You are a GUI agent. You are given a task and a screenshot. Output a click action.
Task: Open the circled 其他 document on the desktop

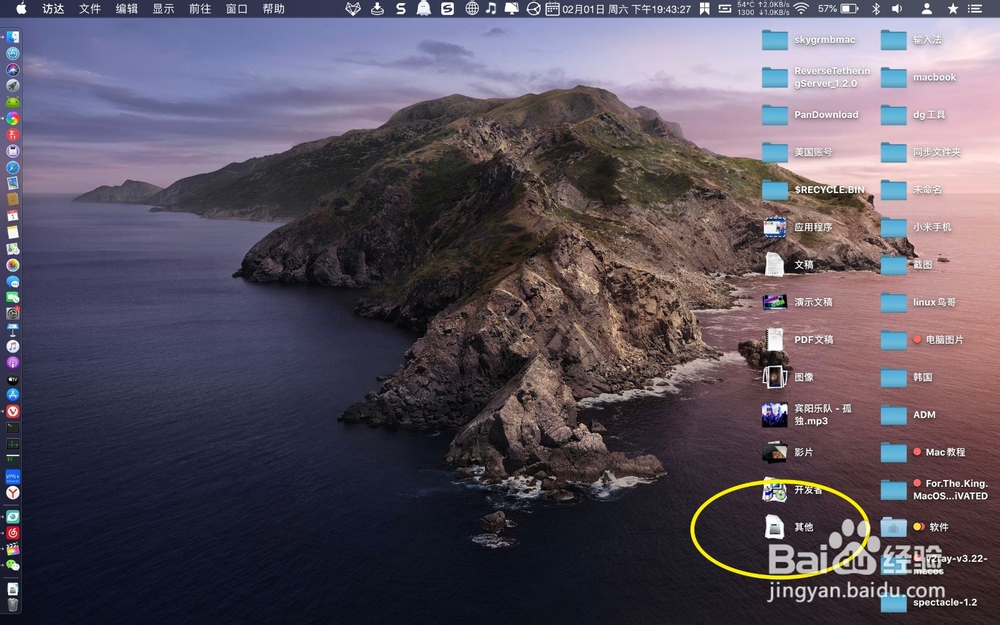777,524
